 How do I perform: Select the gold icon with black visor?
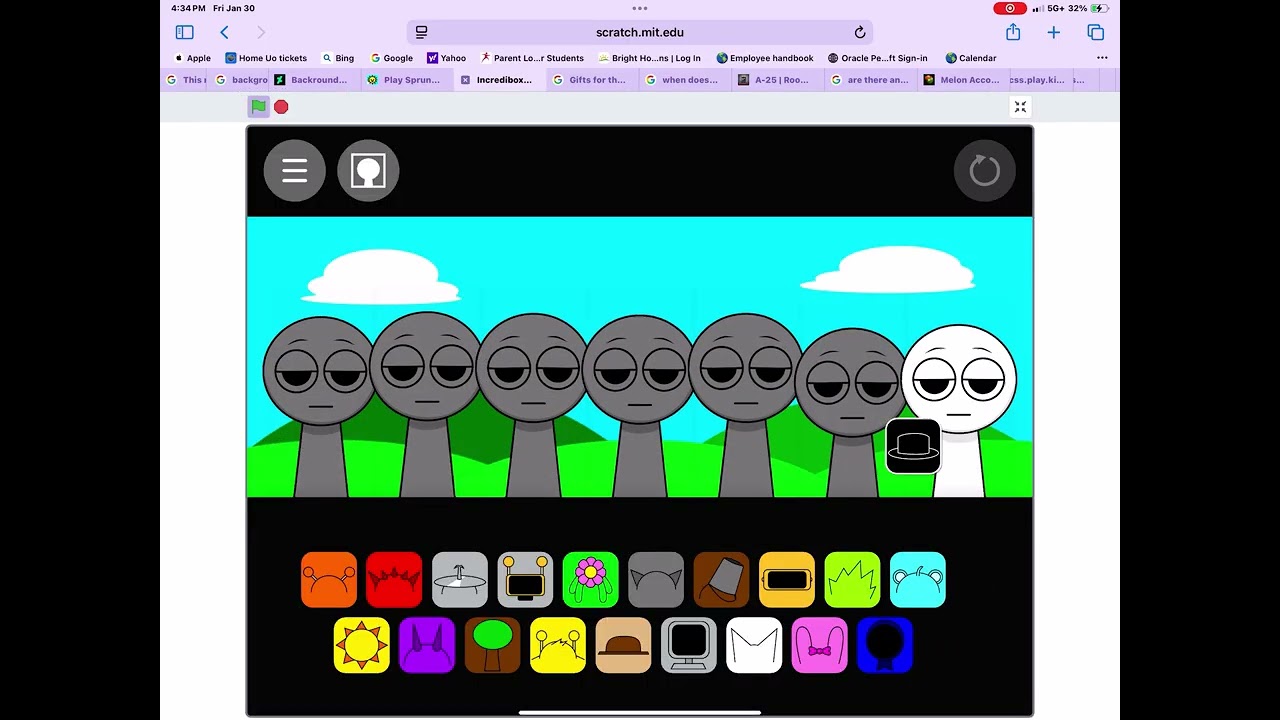click(x=787, y=580)
